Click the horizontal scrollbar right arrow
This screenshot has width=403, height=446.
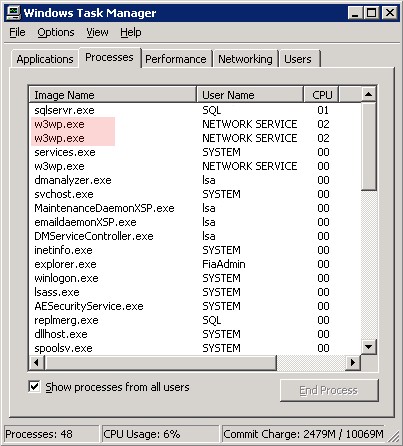pos(353,362)
